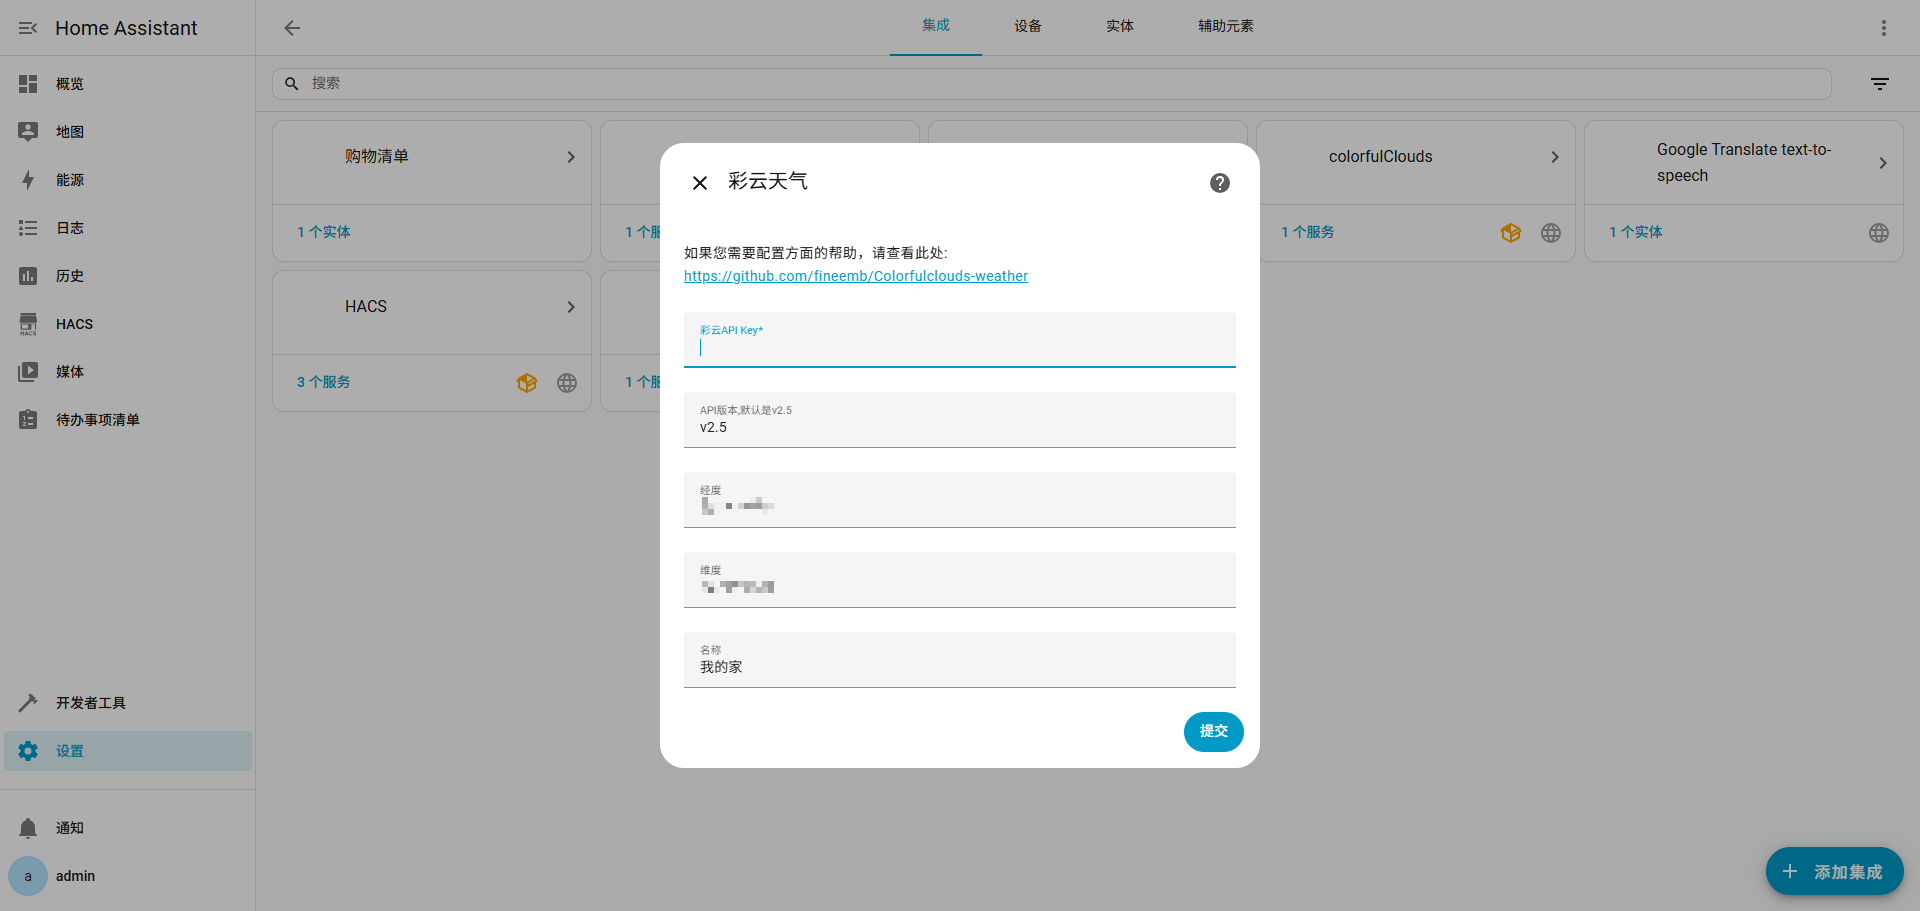Expand the Google Translate text-to-speech chevron
1920x911 pixels.
pyautogui.click(x=1882, y=162)
